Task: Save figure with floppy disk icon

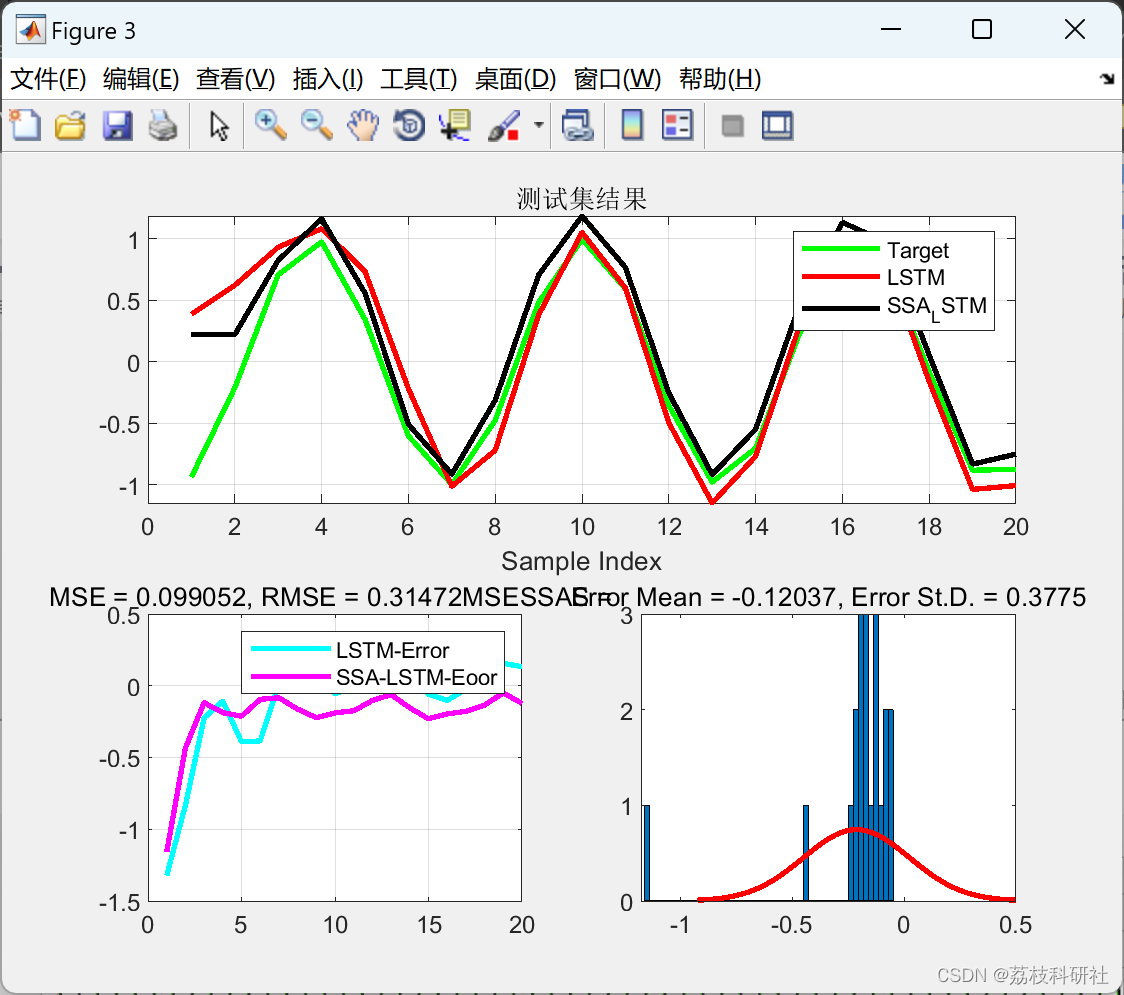Action: [117, 125]
